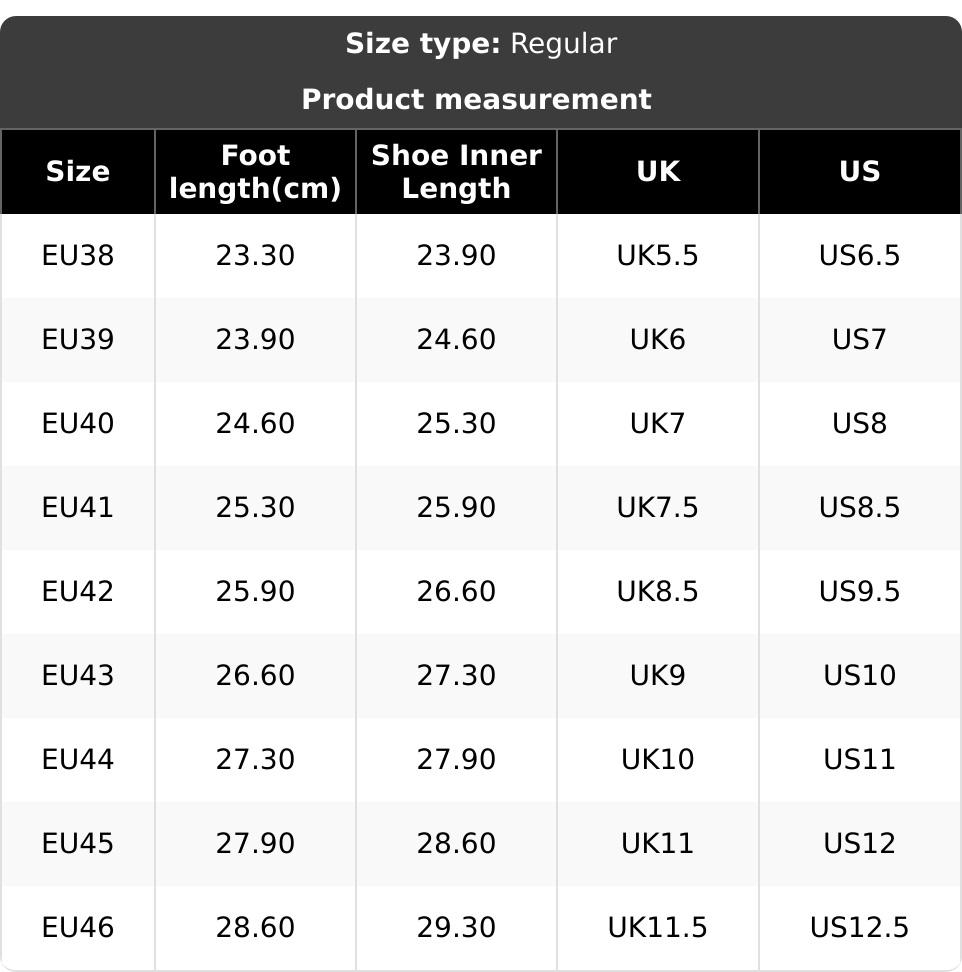The height and width of the screenshot is (972, 962).
Task: Select the Product measurement title
Action: [476, 100]
